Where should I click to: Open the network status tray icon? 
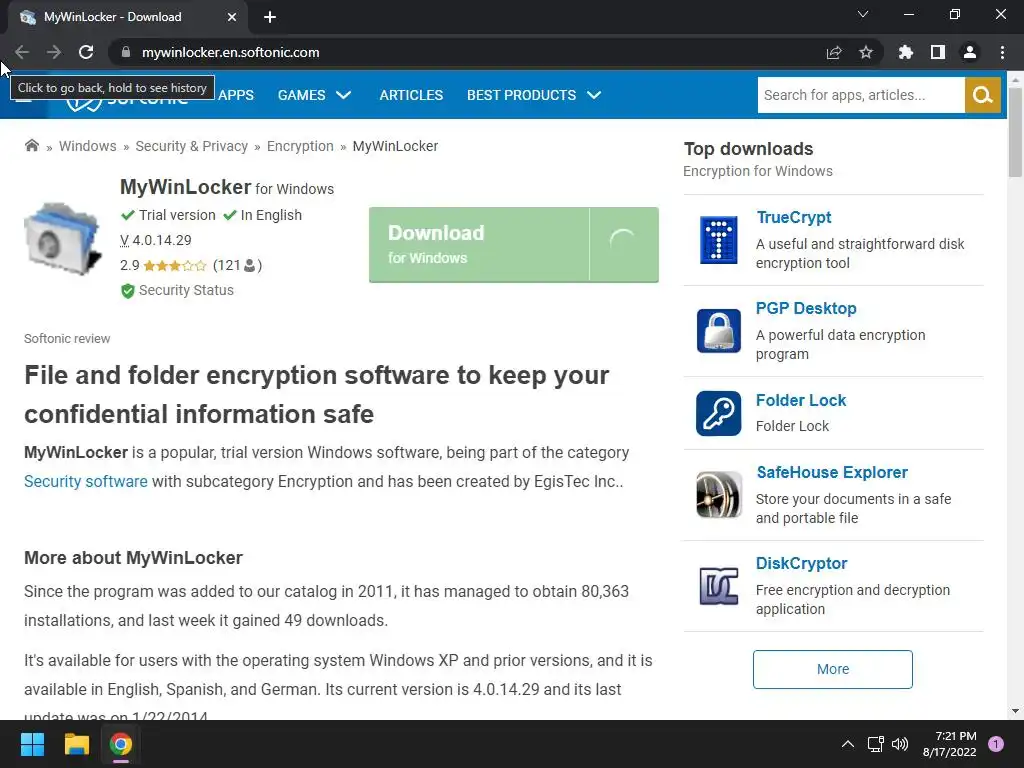(x=875, y=744)
